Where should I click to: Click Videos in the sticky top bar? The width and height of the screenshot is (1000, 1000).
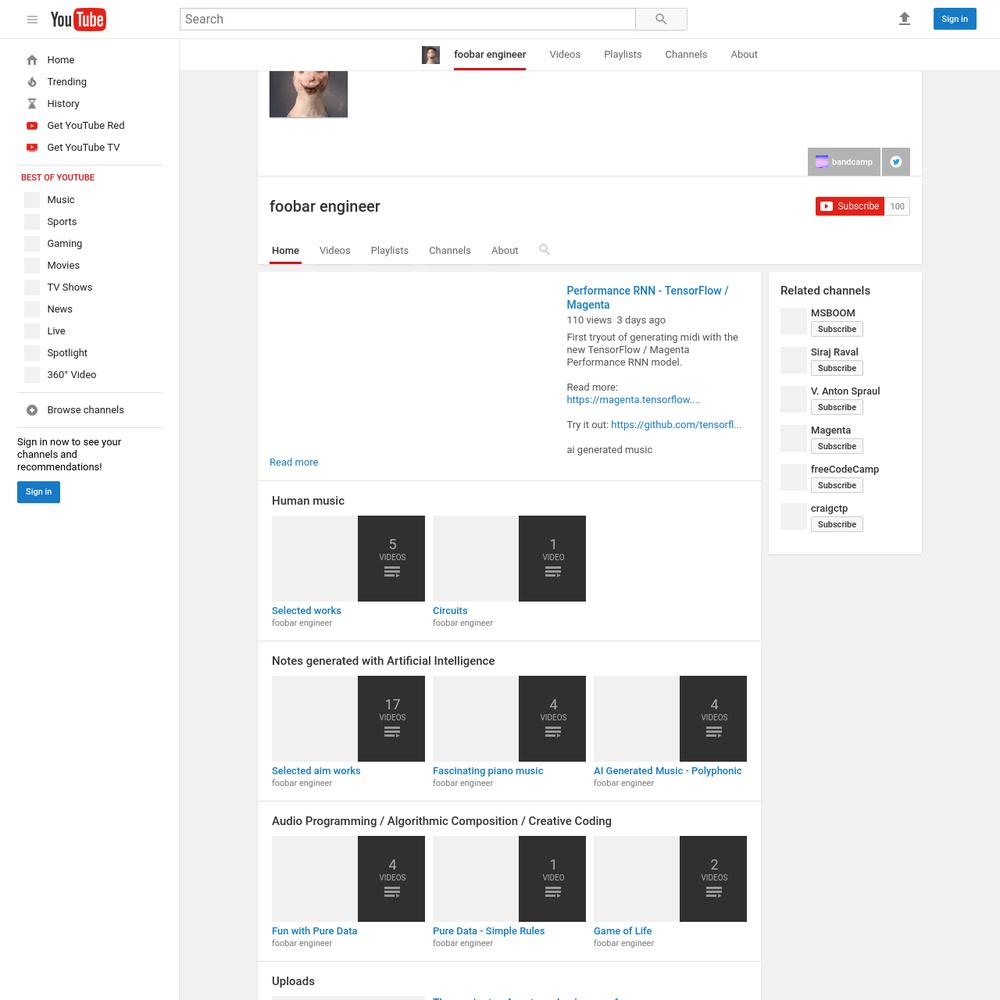[x=564, y=55]
